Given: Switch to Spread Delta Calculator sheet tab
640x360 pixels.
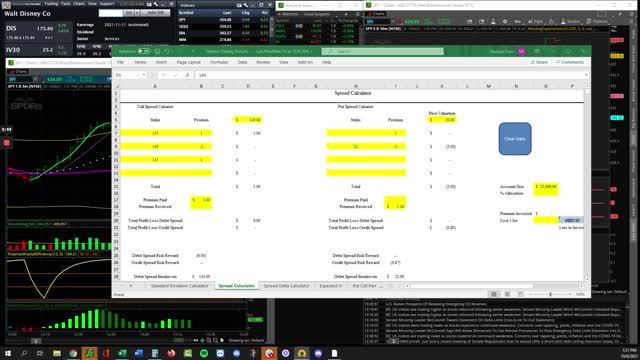Looking at the screenshot, I should coord(286,286).
